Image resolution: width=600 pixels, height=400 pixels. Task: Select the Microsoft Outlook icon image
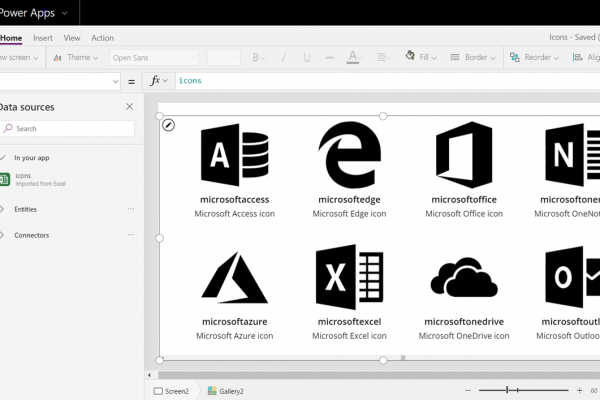coord(572,277)
